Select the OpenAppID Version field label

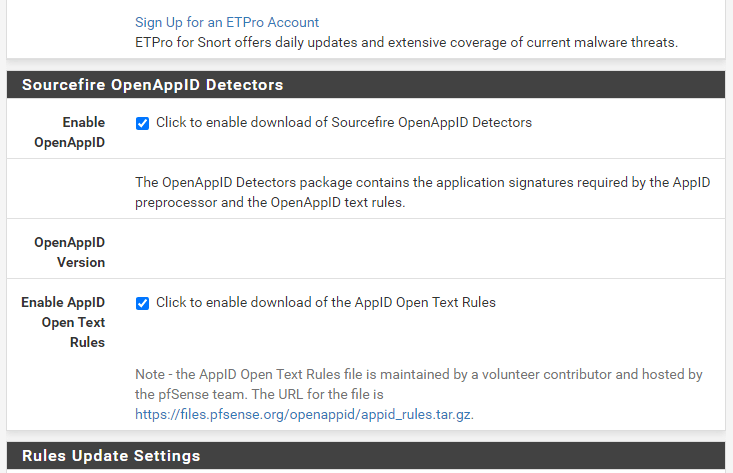point(69,252)
